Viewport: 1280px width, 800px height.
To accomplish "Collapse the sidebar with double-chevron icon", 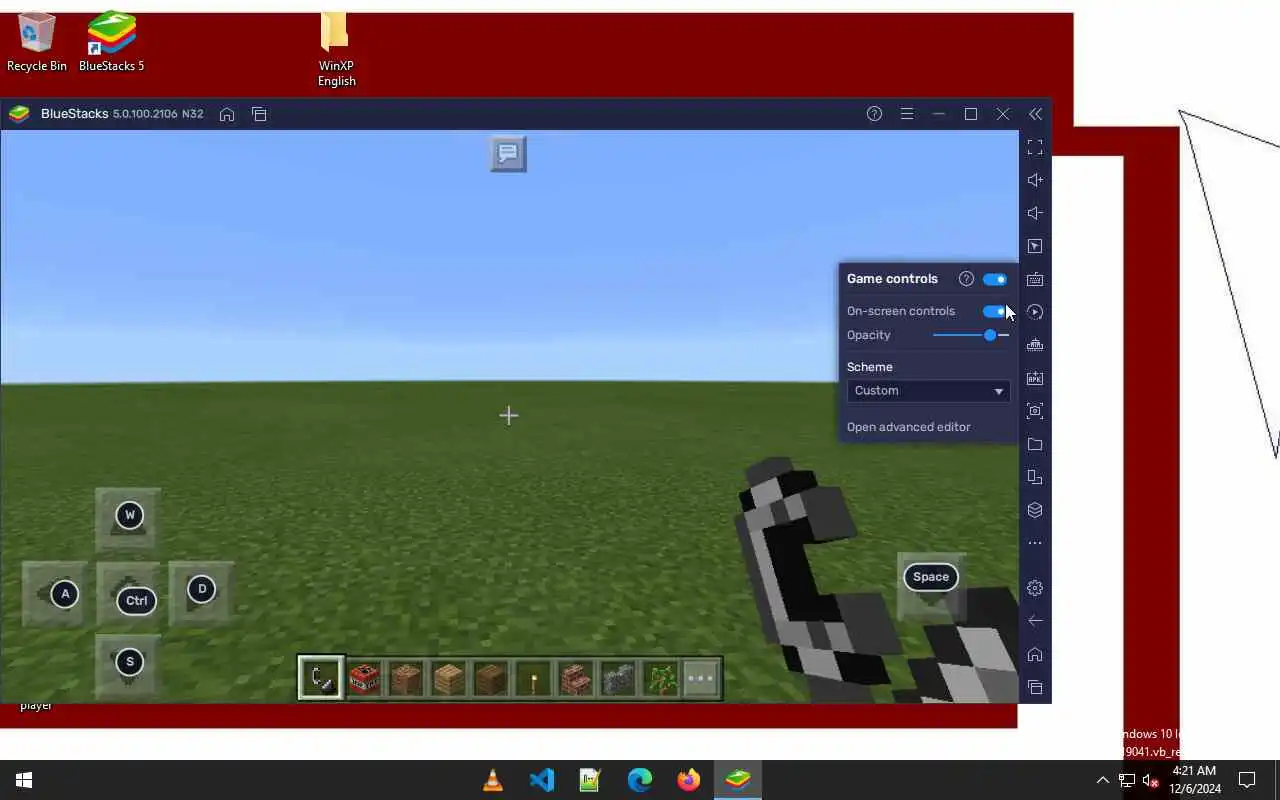I will [x=1035, y=114].
